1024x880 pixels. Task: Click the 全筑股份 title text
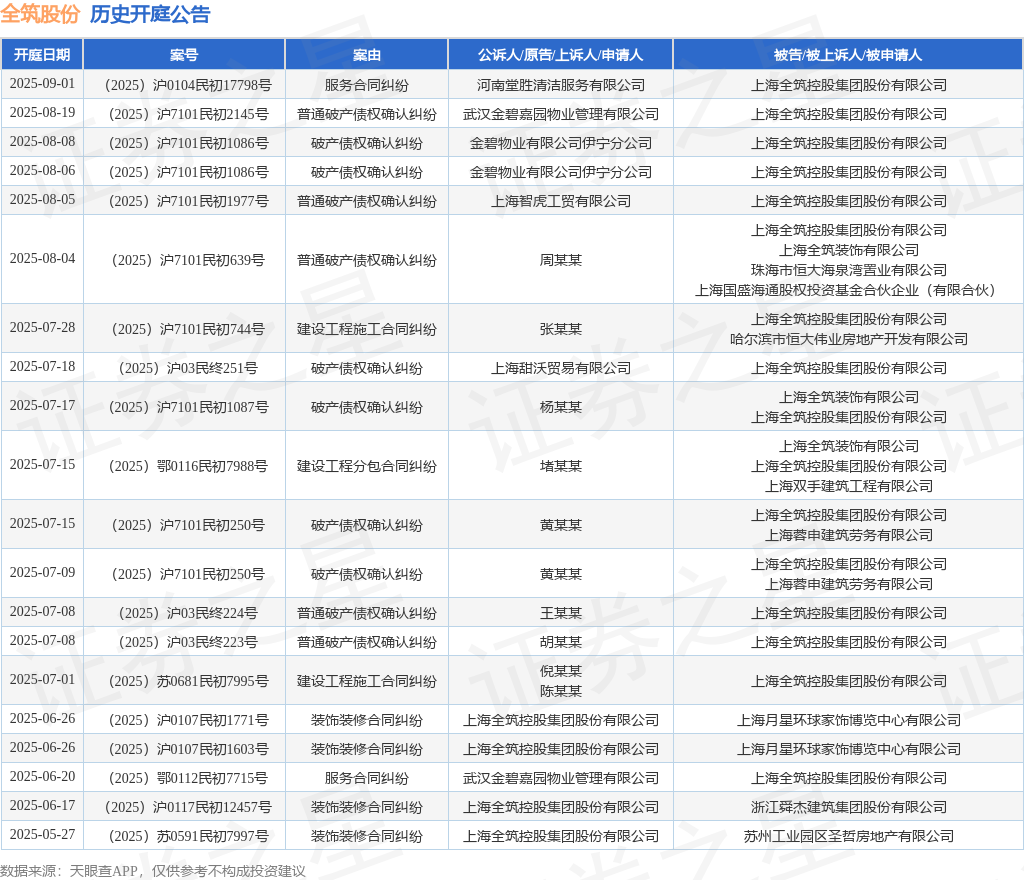point(40,14)
